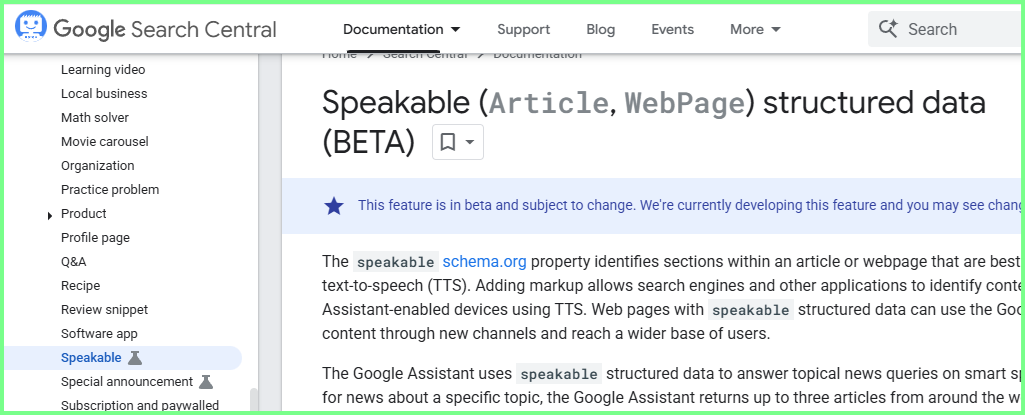Click the beaker icon next to Special announcement
Image resolution: width=1025 pixels, height=415 pixels.
tap(206, 382)
